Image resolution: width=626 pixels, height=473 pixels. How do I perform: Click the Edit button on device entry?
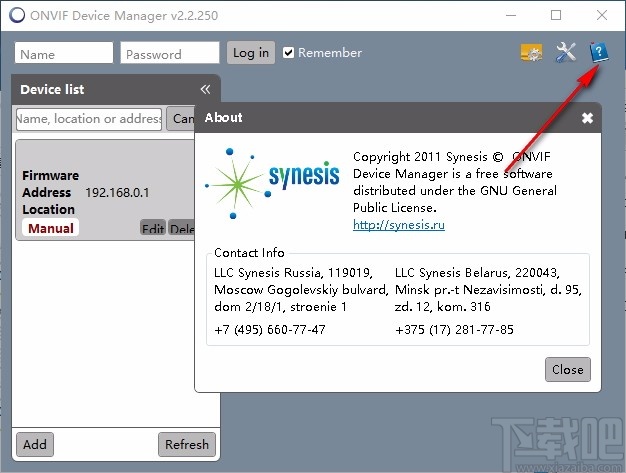[x=153, y=228]
